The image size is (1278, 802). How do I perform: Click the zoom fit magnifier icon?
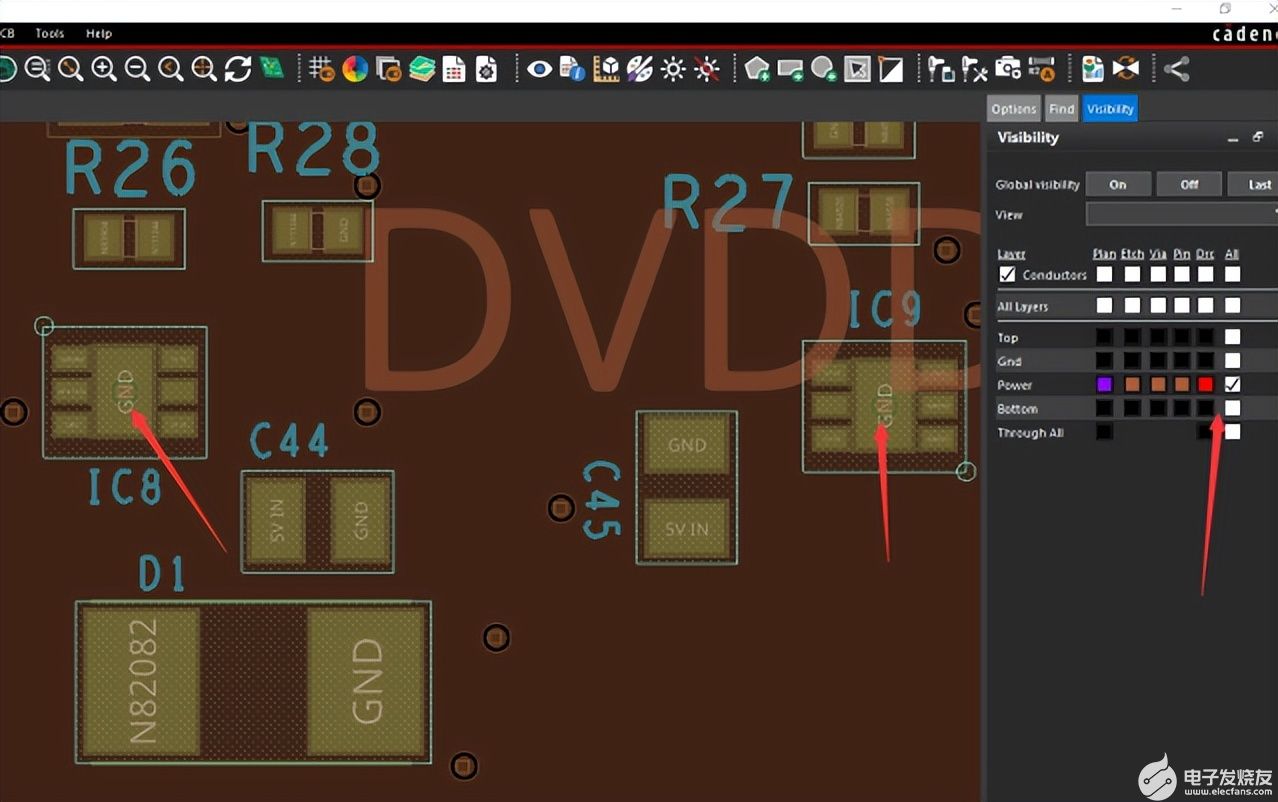point(38,68)
